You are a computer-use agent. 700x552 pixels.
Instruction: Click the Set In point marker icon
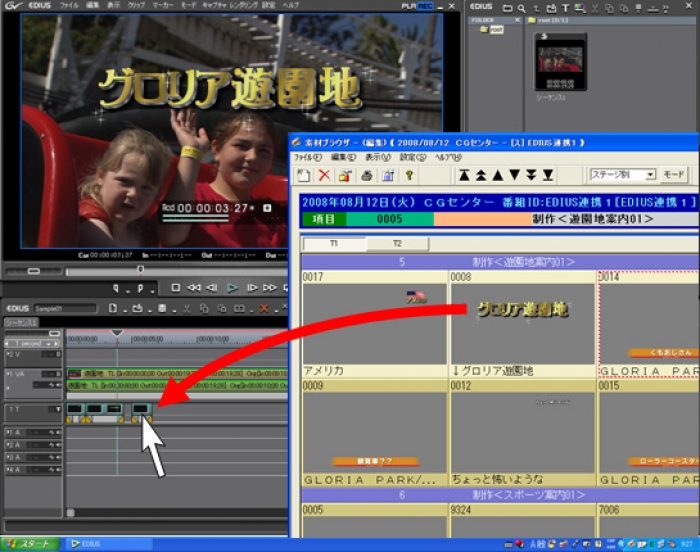click(x=116, y=288)
